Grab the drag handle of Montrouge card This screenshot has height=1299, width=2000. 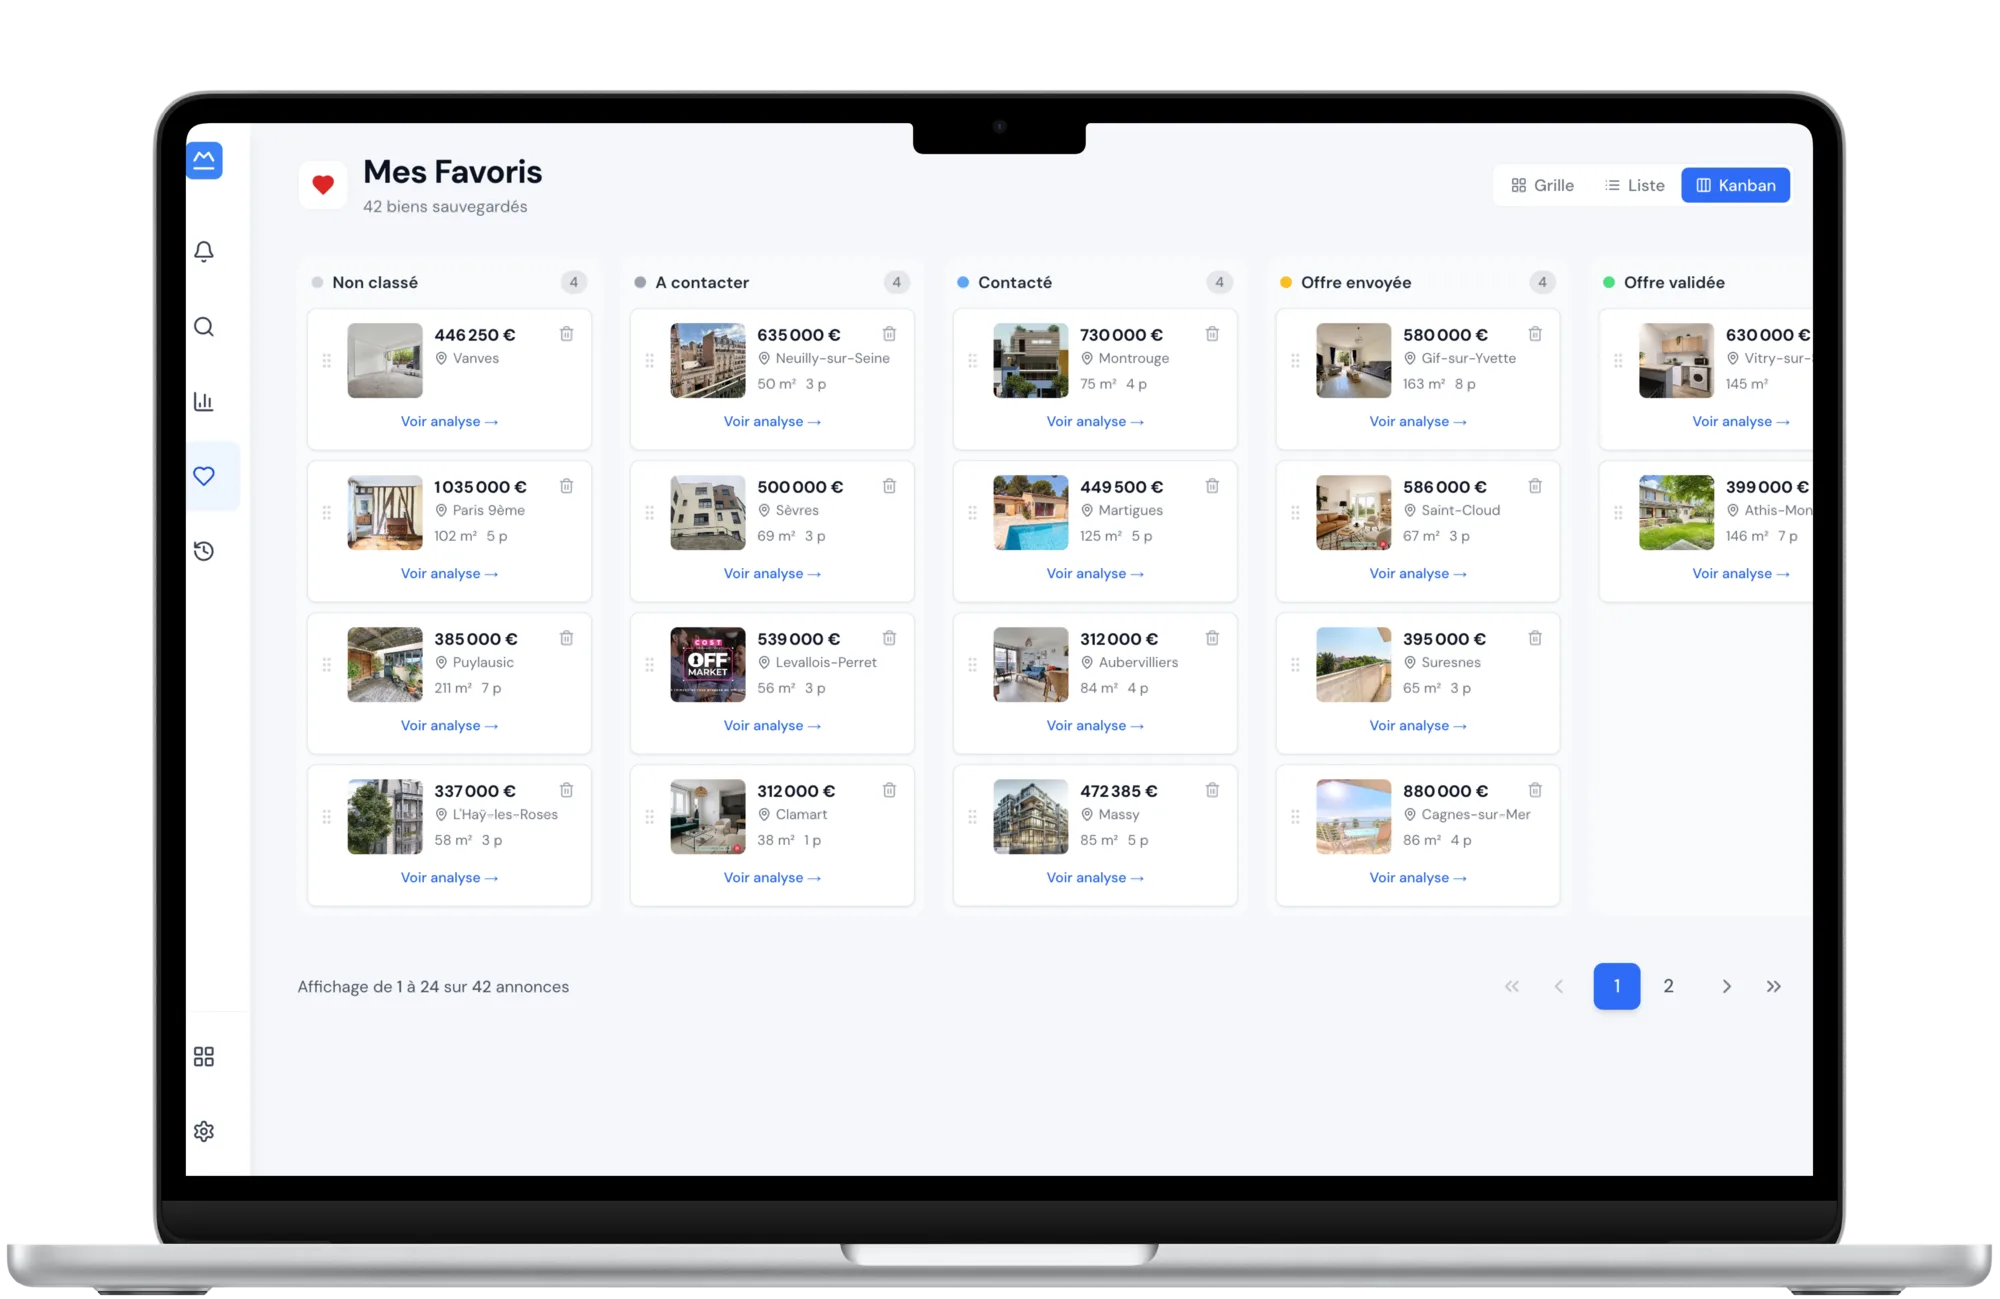[x=973, y=361]
